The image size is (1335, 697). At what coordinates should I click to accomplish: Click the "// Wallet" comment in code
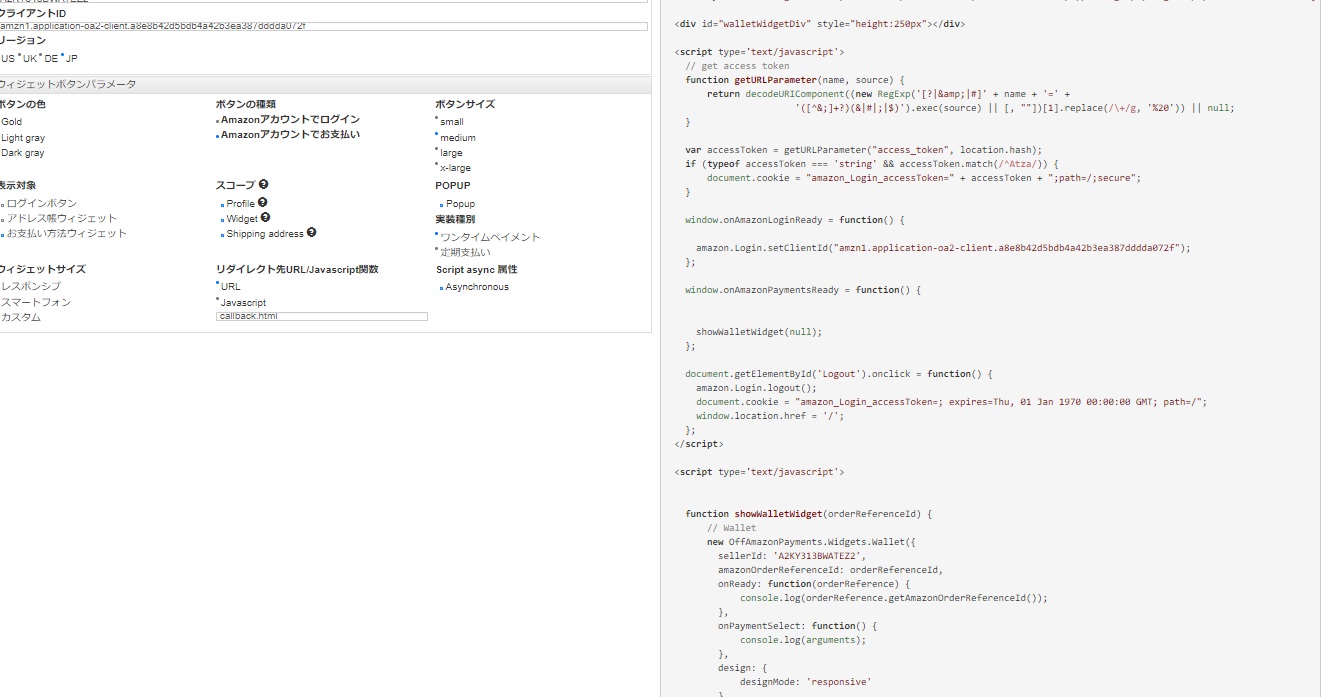[x=732, y=527]
